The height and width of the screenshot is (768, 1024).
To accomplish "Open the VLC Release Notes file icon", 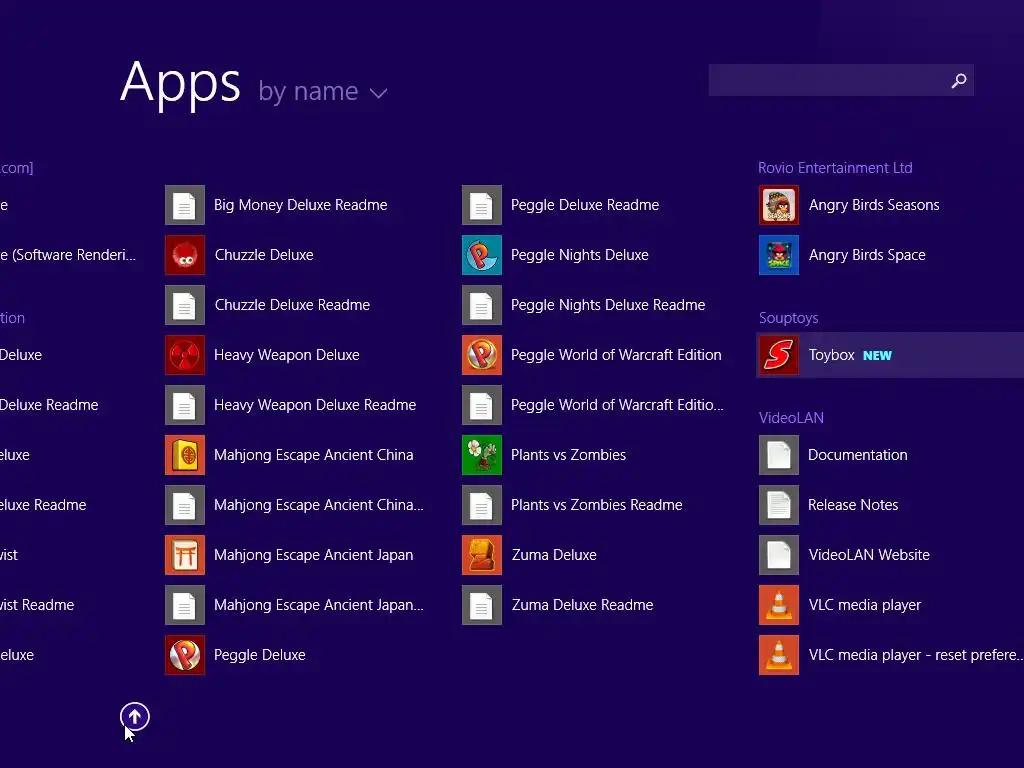I will point(779,505).
